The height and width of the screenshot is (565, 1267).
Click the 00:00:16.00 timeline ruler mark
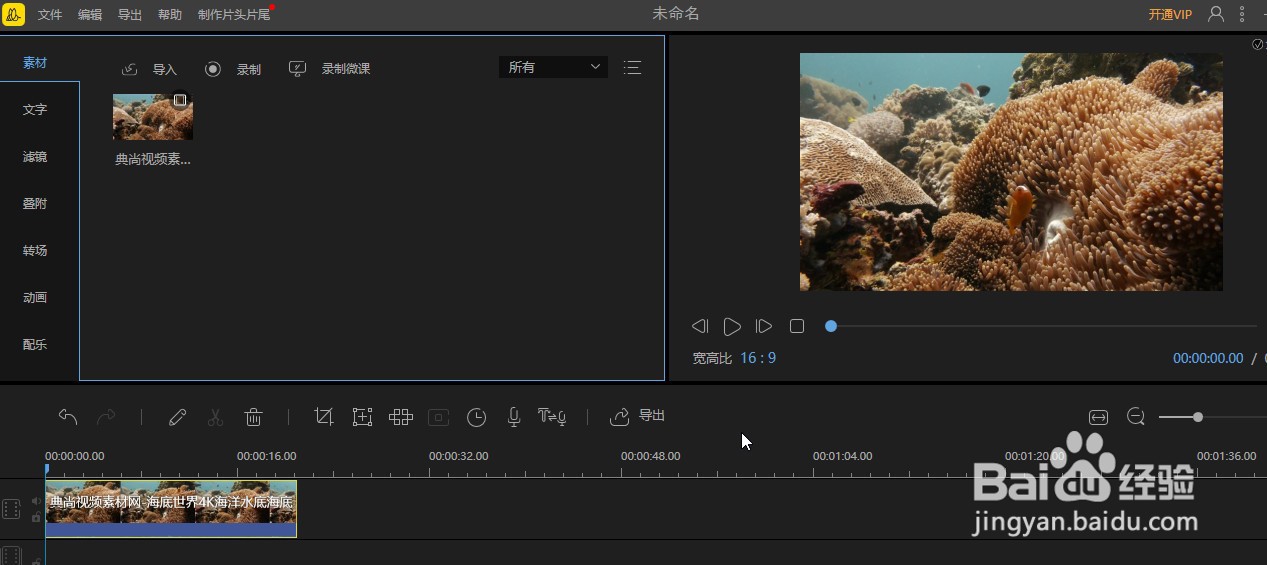coord(266,456)
